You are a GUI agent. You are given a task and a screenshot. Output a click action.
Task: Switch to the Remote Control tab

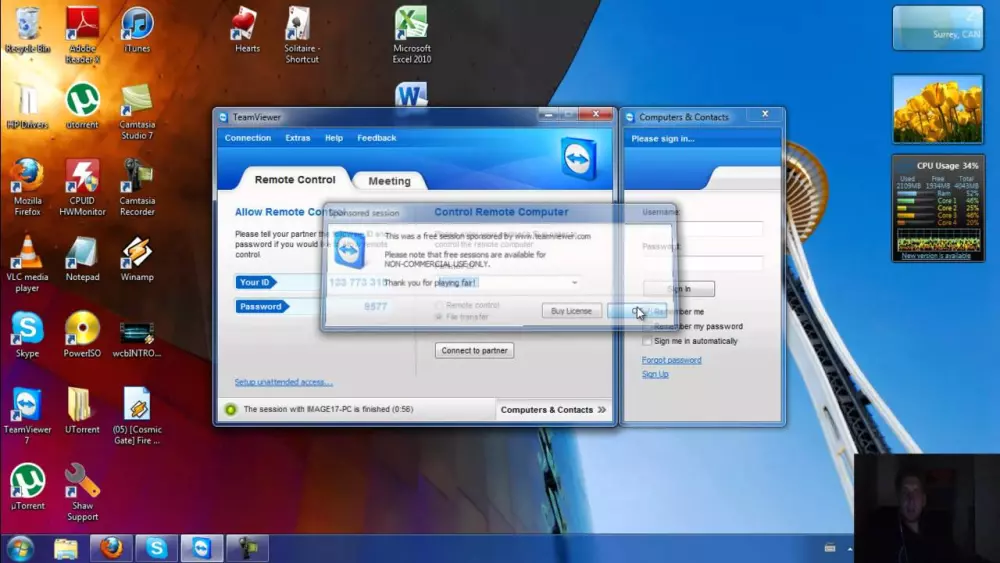pyautogui.click(x=295, y=180)
